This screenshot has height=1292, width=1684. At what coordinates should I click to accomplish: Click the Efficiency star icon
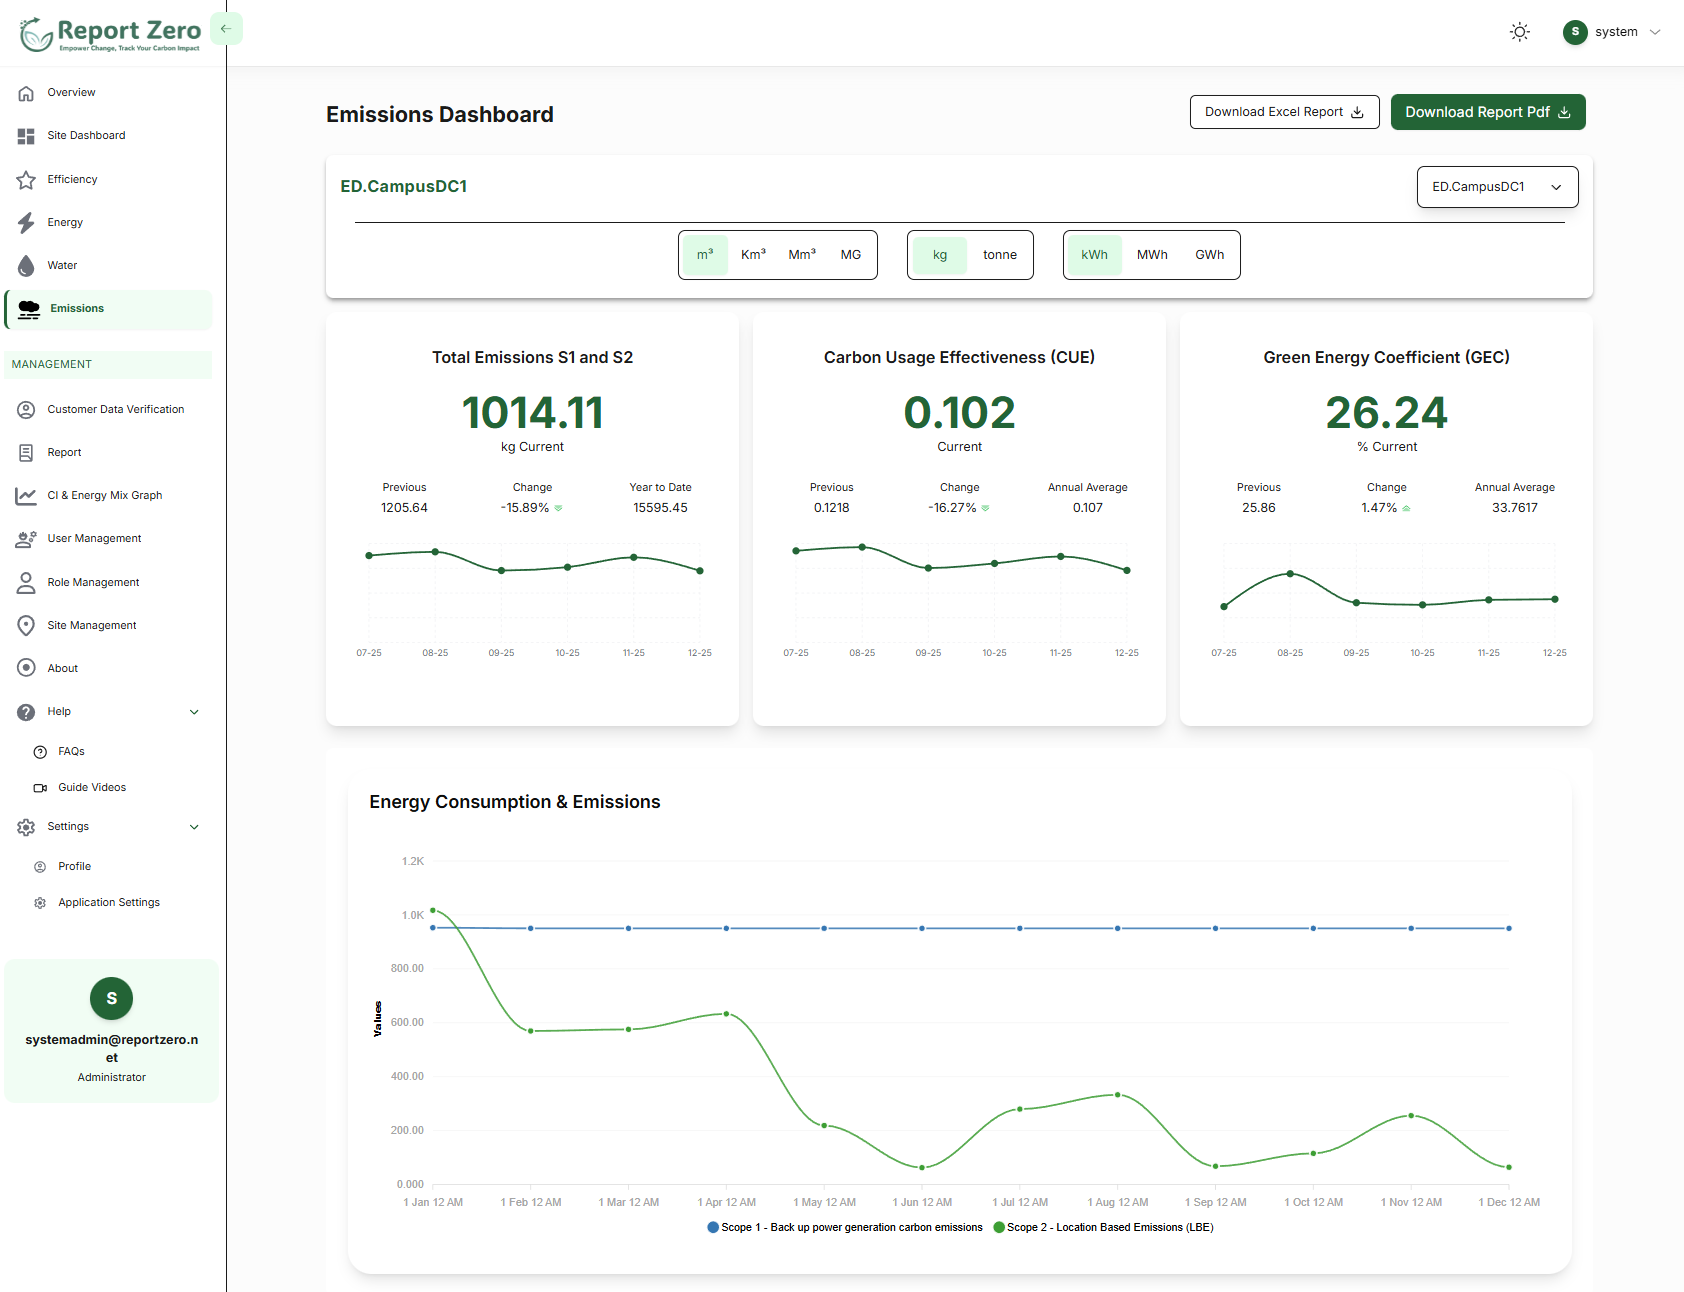(x=26, y=180)
